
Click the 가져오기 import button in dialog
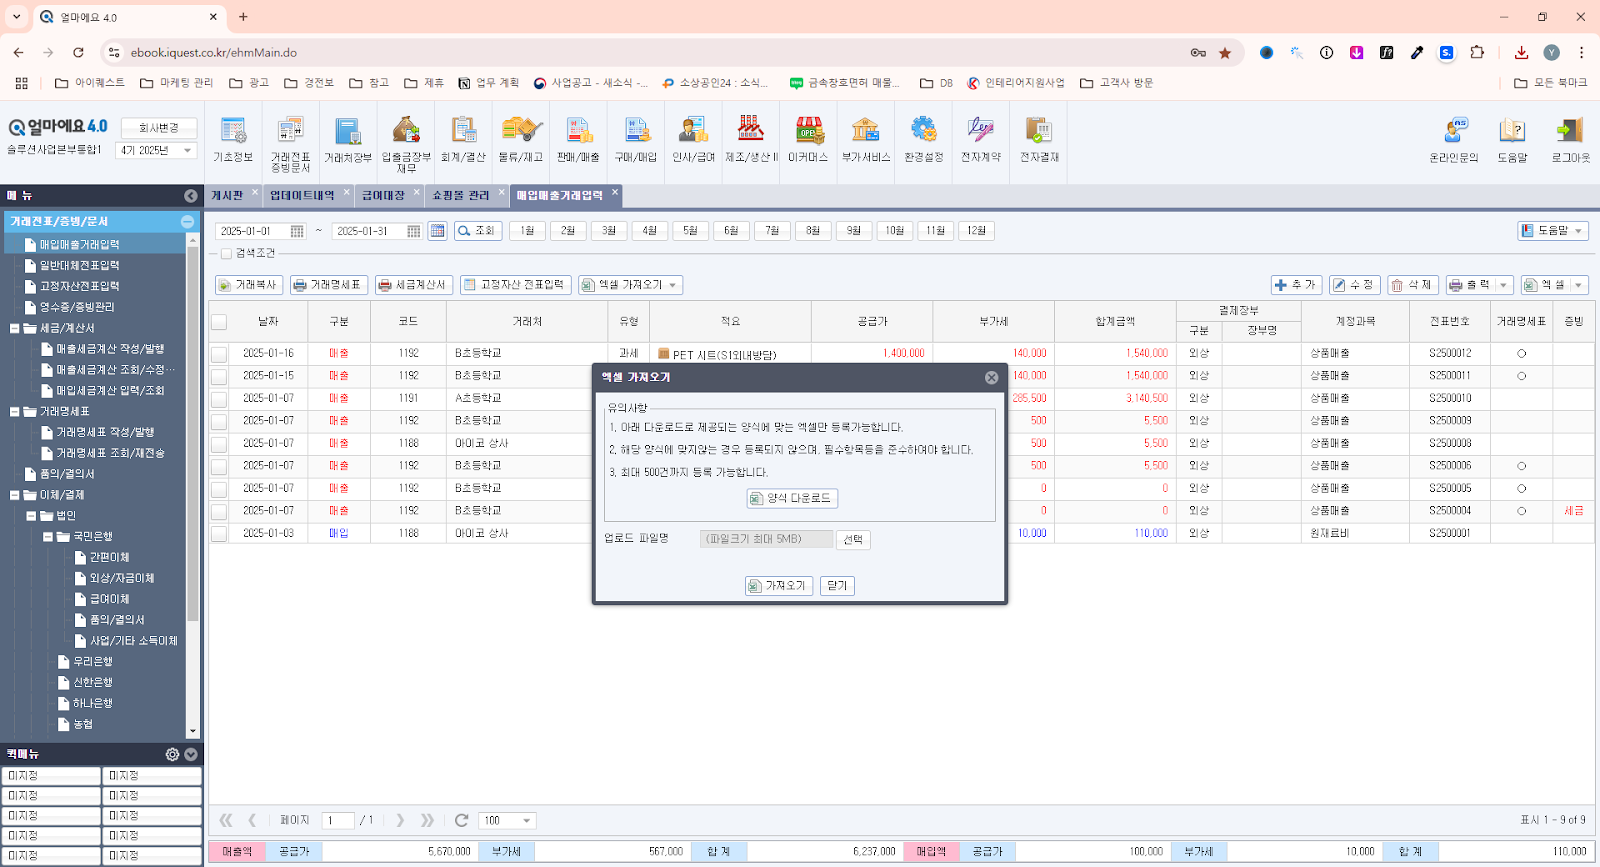(779, 586)
